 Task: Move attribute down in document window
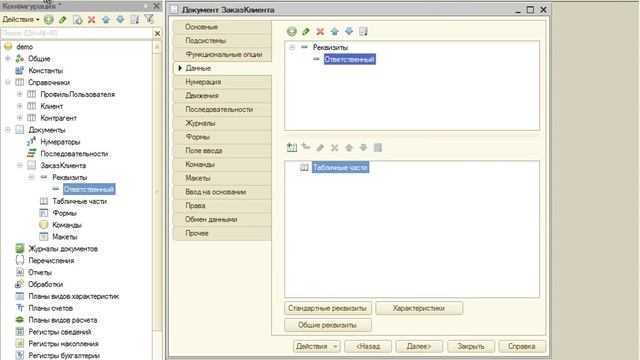pyautogui.click(x=349, y=31)
